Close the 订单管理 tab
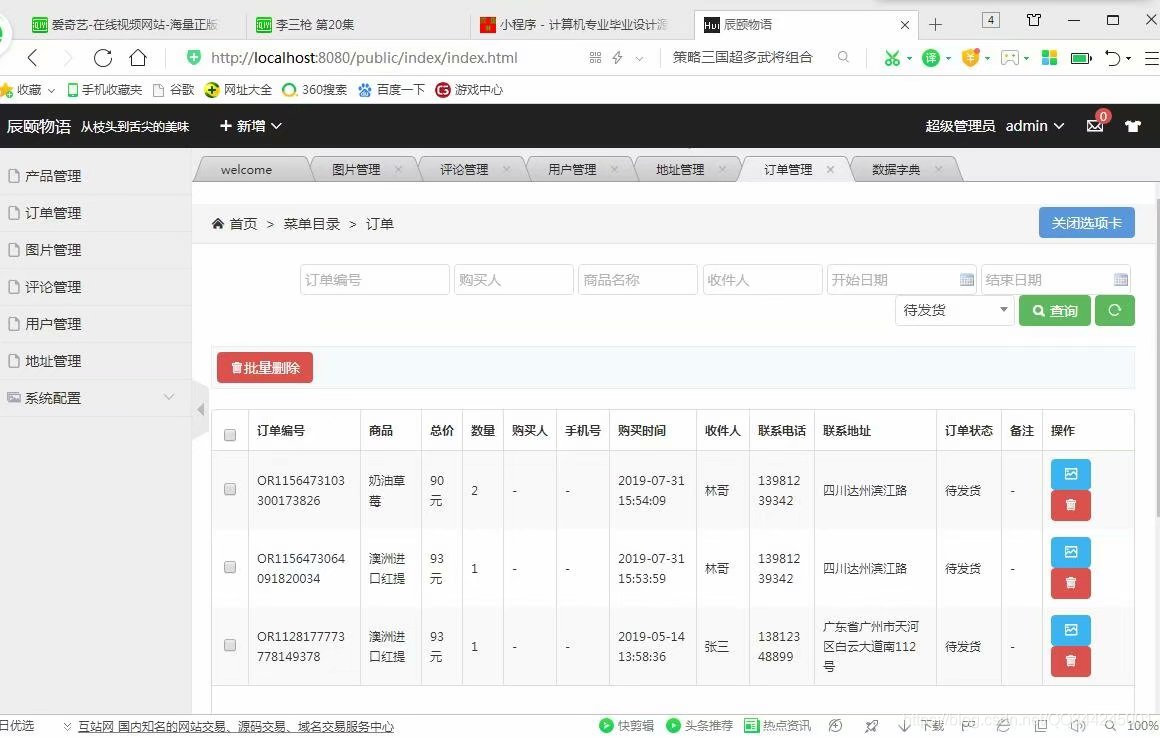This screenshot has height=738, width=1160. point(830,169)
